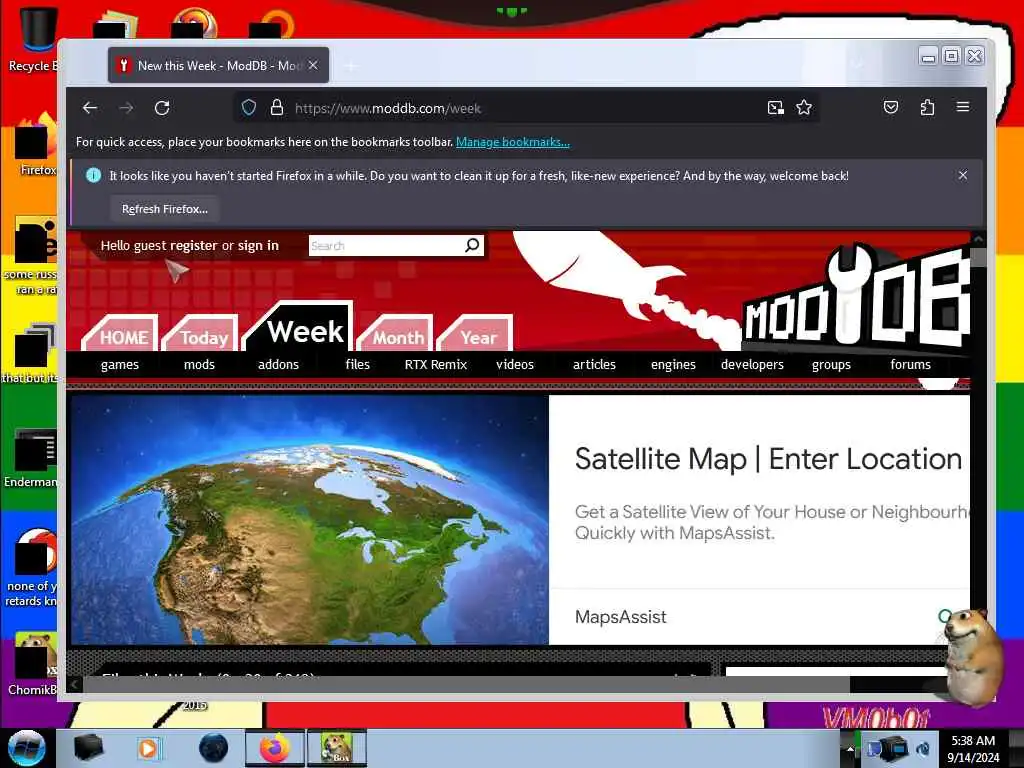Click the satellite Earth ad image
The image size is (1024, 768).
[x=310, y=520]
